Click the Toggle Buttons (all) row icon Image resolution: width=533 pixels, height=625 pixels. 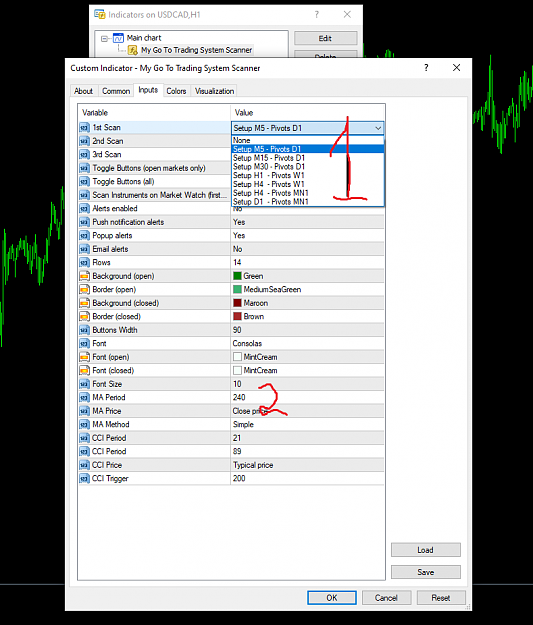click(x=84, y=182)
